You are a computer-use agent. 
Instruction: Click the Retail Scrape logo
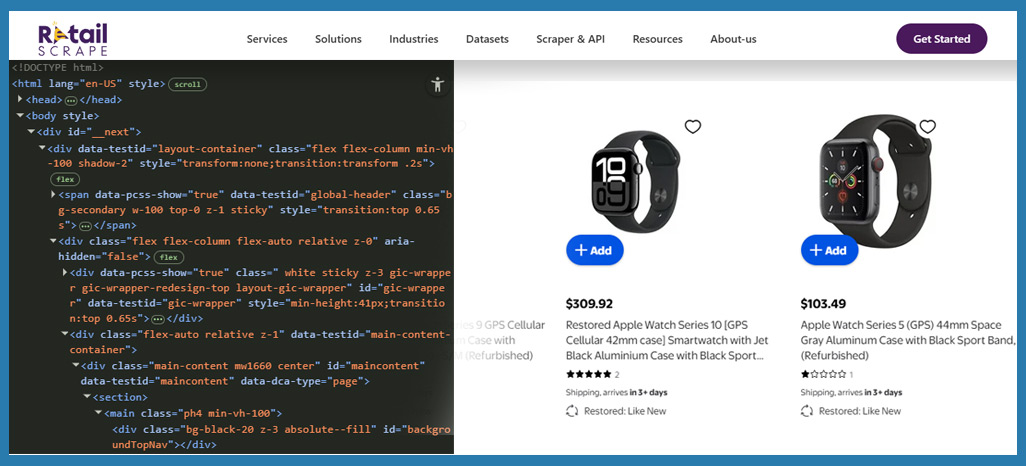[x=73, y=39]
